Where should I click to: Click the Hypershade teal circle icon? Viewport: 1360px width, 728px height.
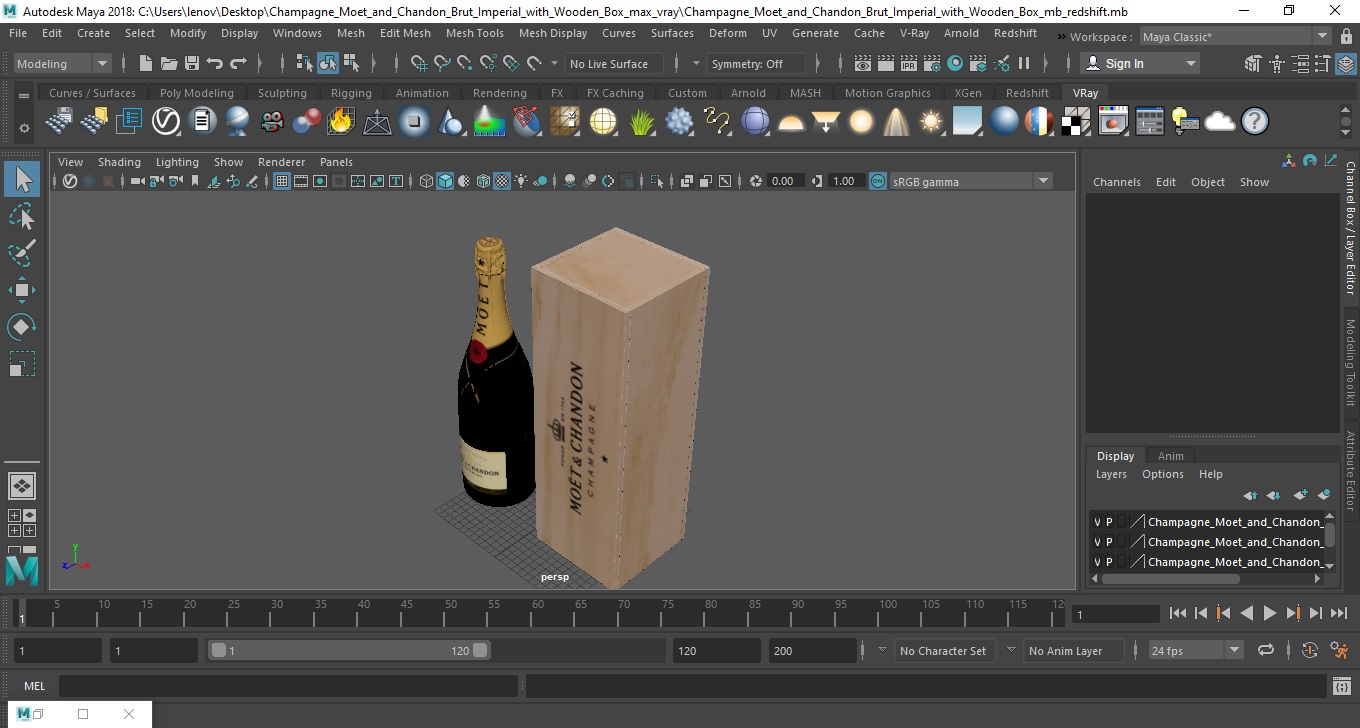tap(955, 63)
